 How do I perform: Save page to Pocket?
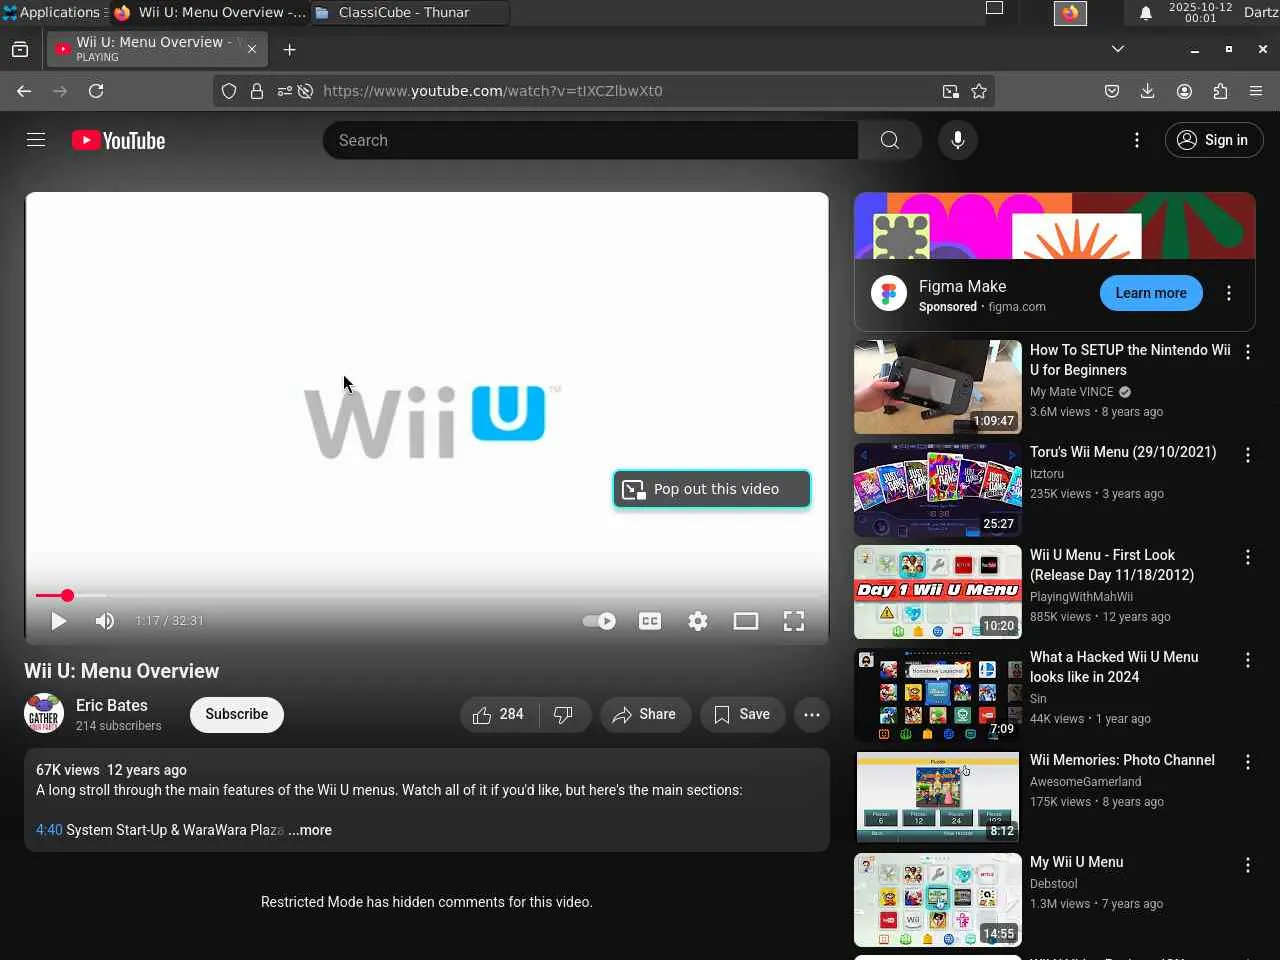(x=1112, y=91)
